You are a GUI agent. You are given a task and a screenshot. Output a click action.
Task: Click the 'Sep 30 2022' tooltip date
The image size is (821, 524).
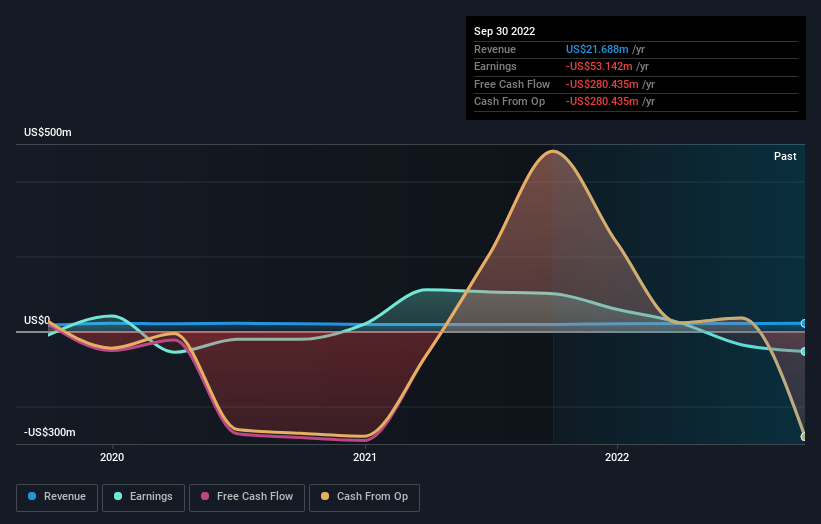click(504, 31)
